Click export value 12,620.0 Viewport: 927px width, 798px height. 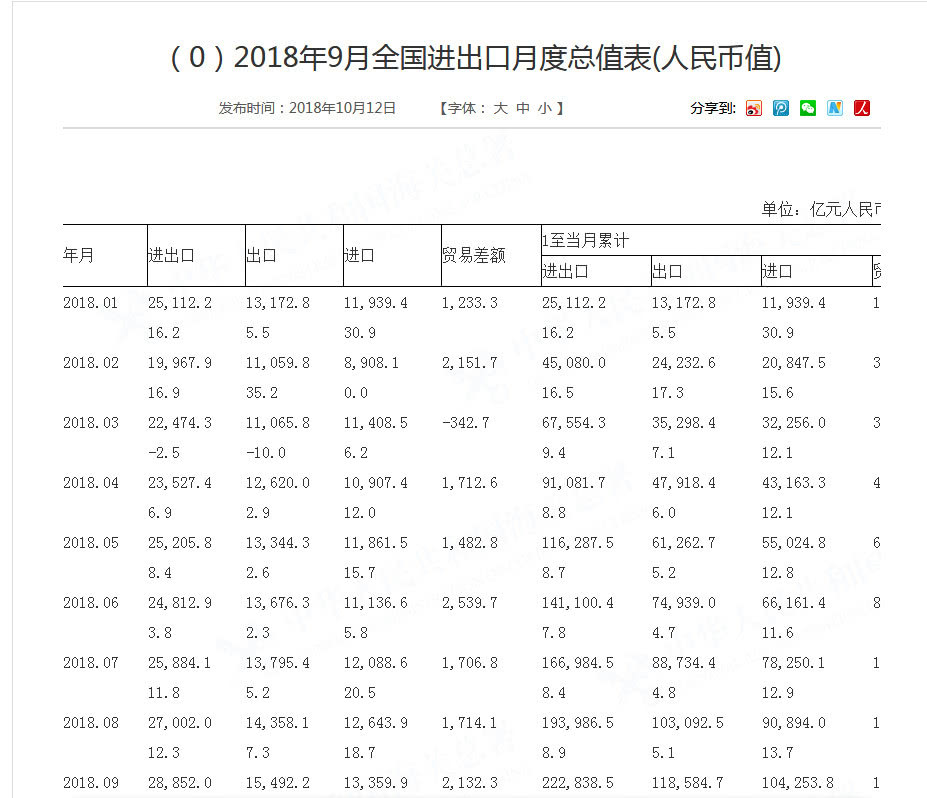tap(278, 483)
